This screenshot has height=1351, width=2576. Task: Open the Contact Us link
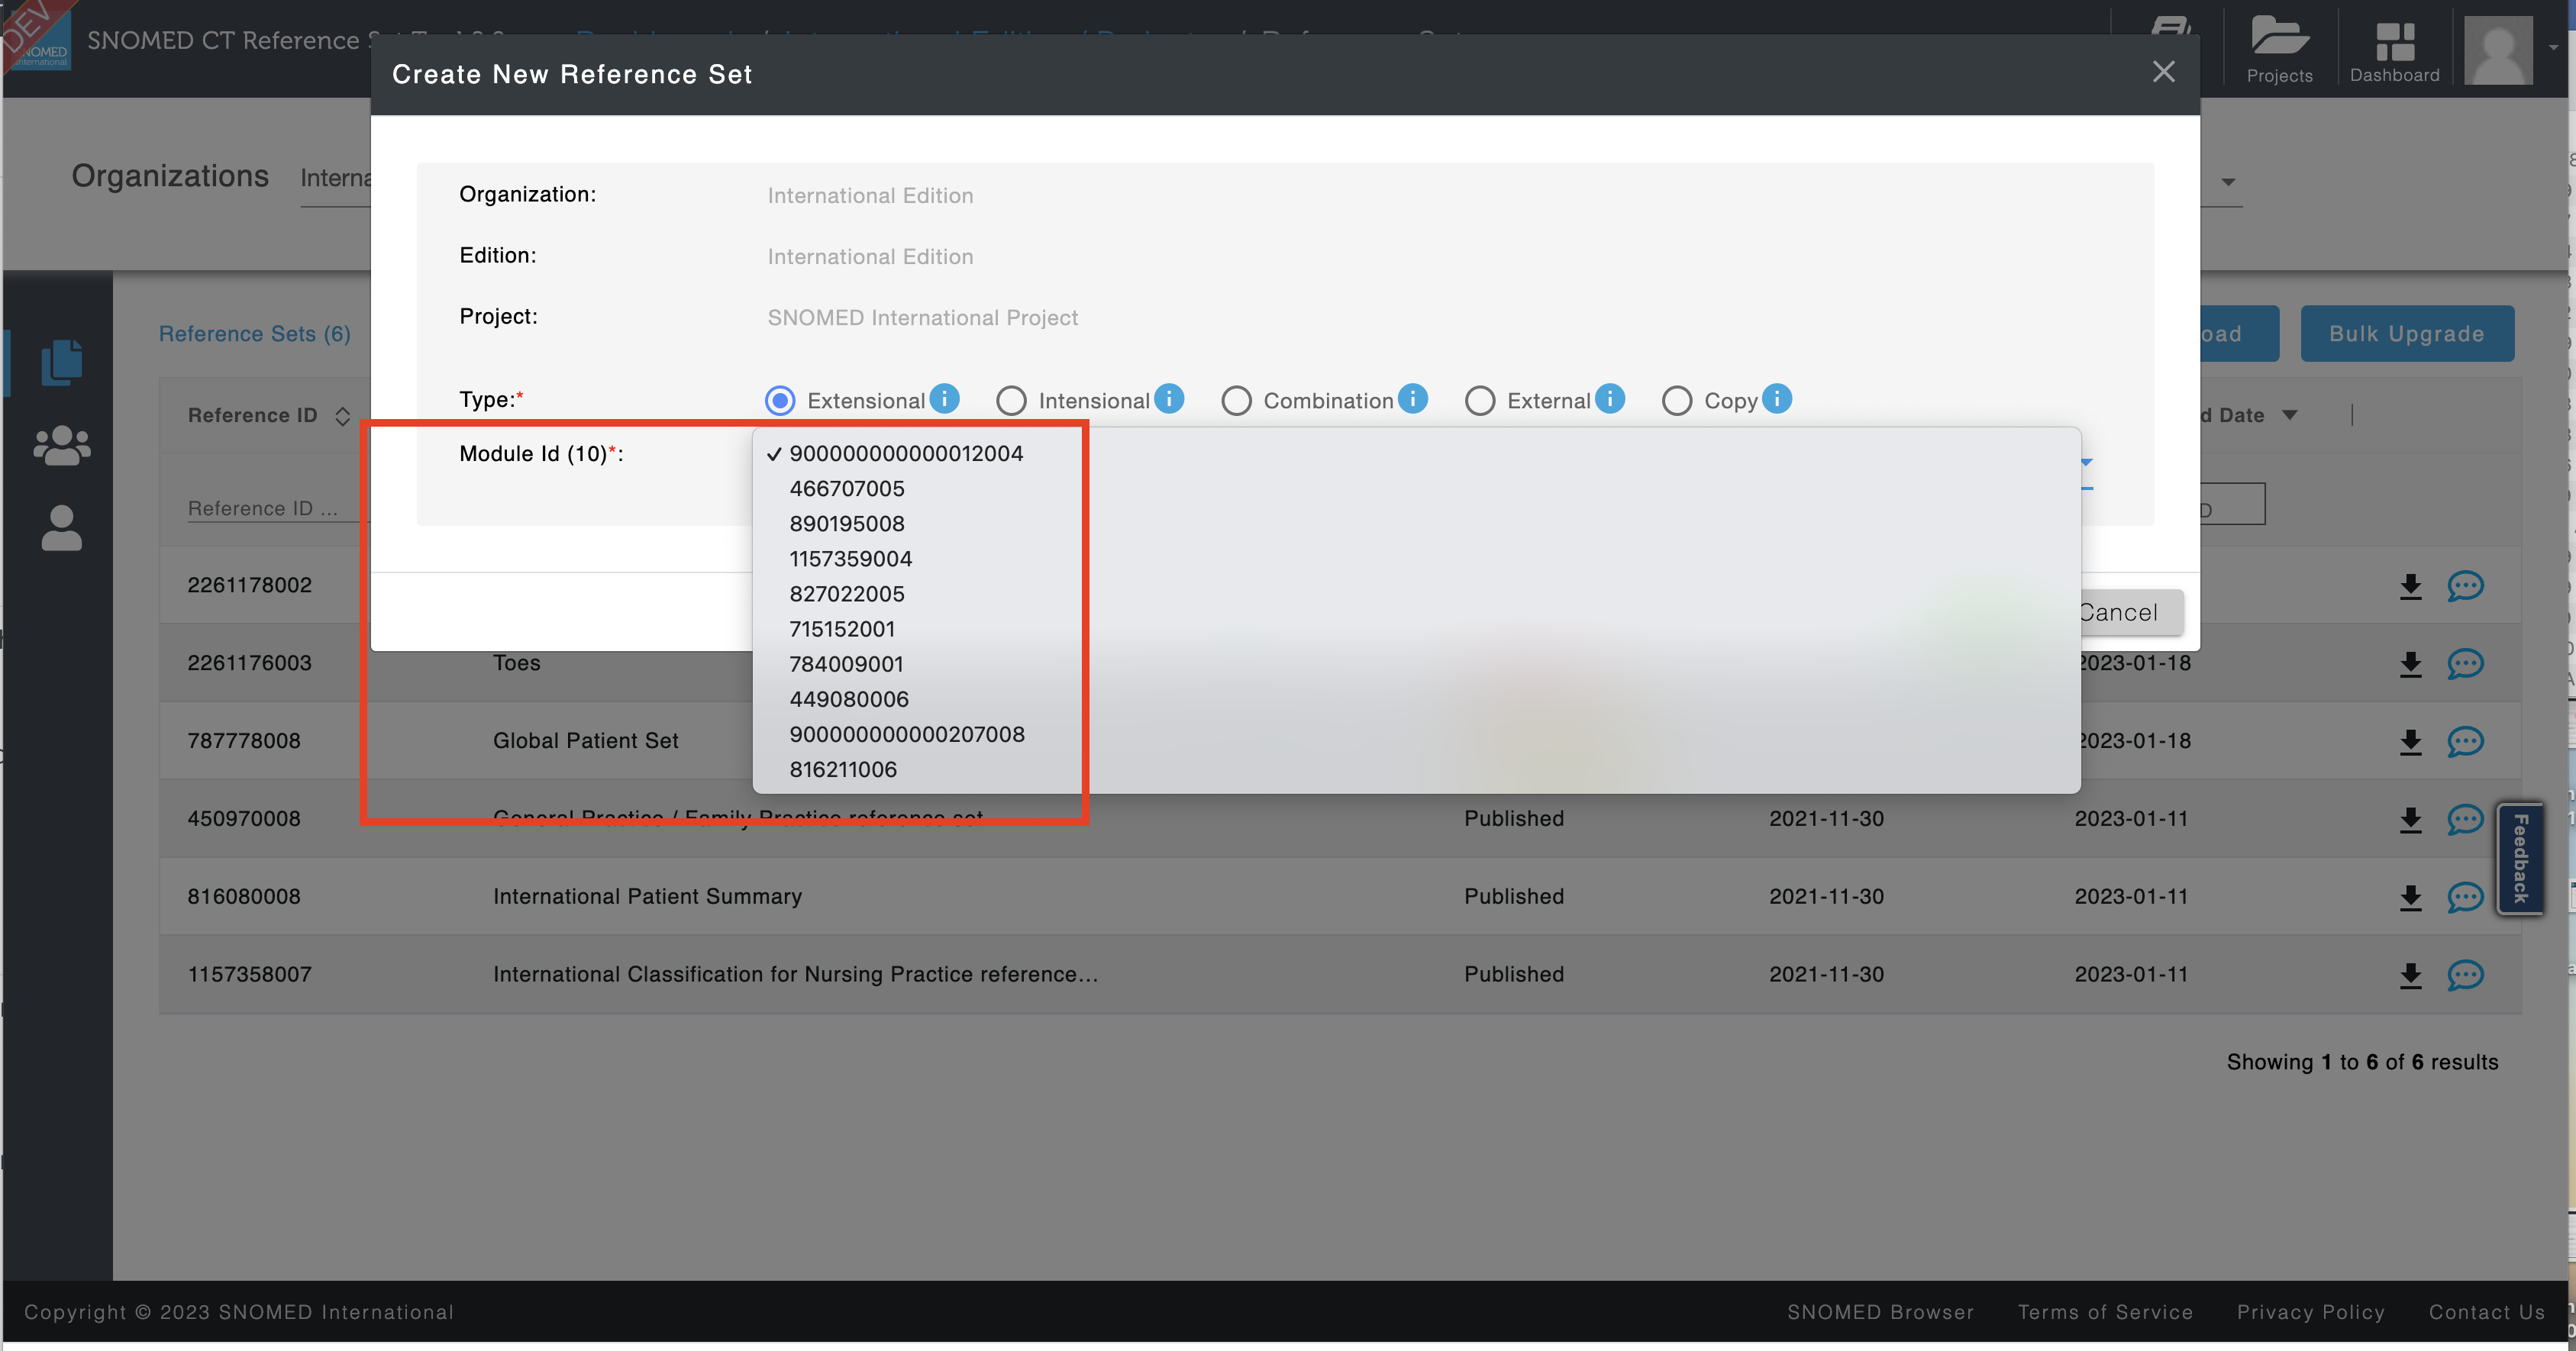pos(2487,1312)
